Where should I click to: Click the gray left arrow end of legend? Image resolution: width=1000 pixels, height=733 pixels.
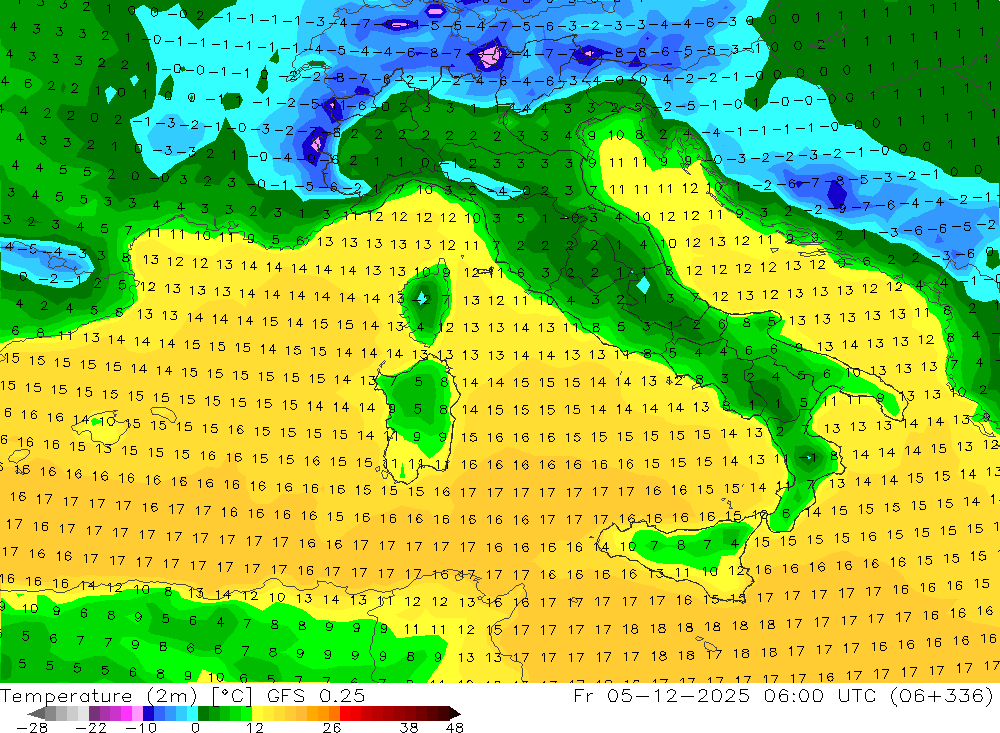(x=37, y=713)
